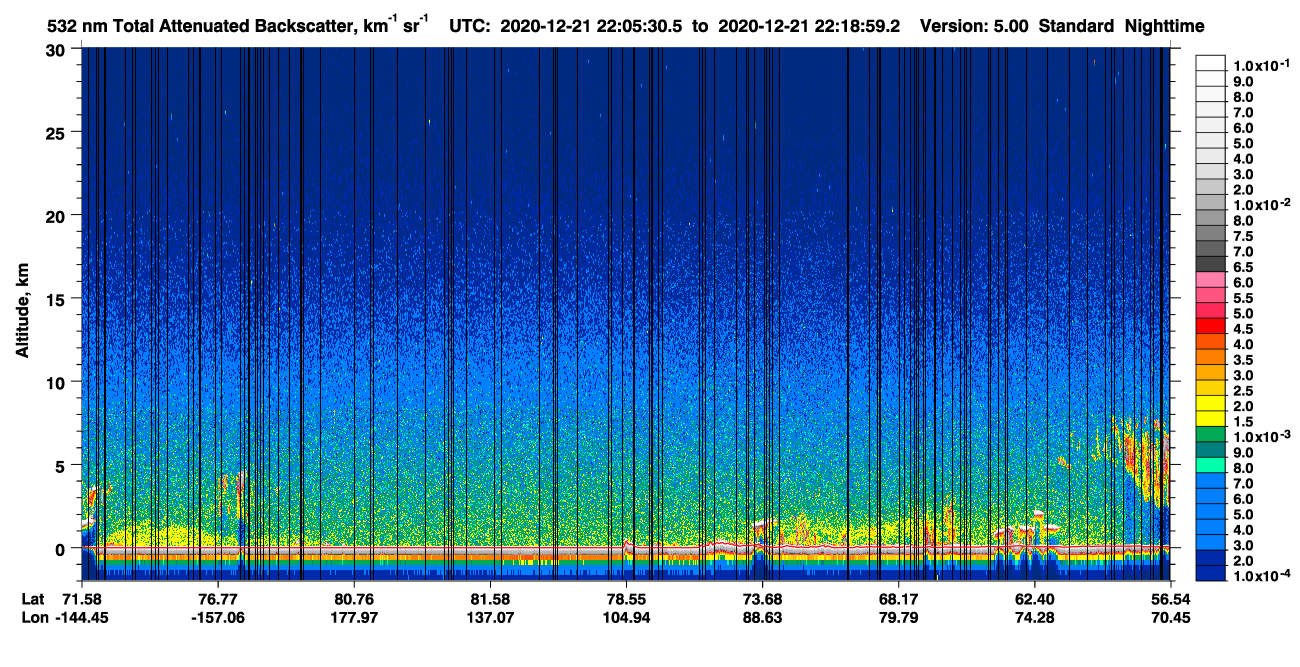Click the orange 3.5 colorbar swatch
This screenshot has width=1300, height=667.
1210,357
